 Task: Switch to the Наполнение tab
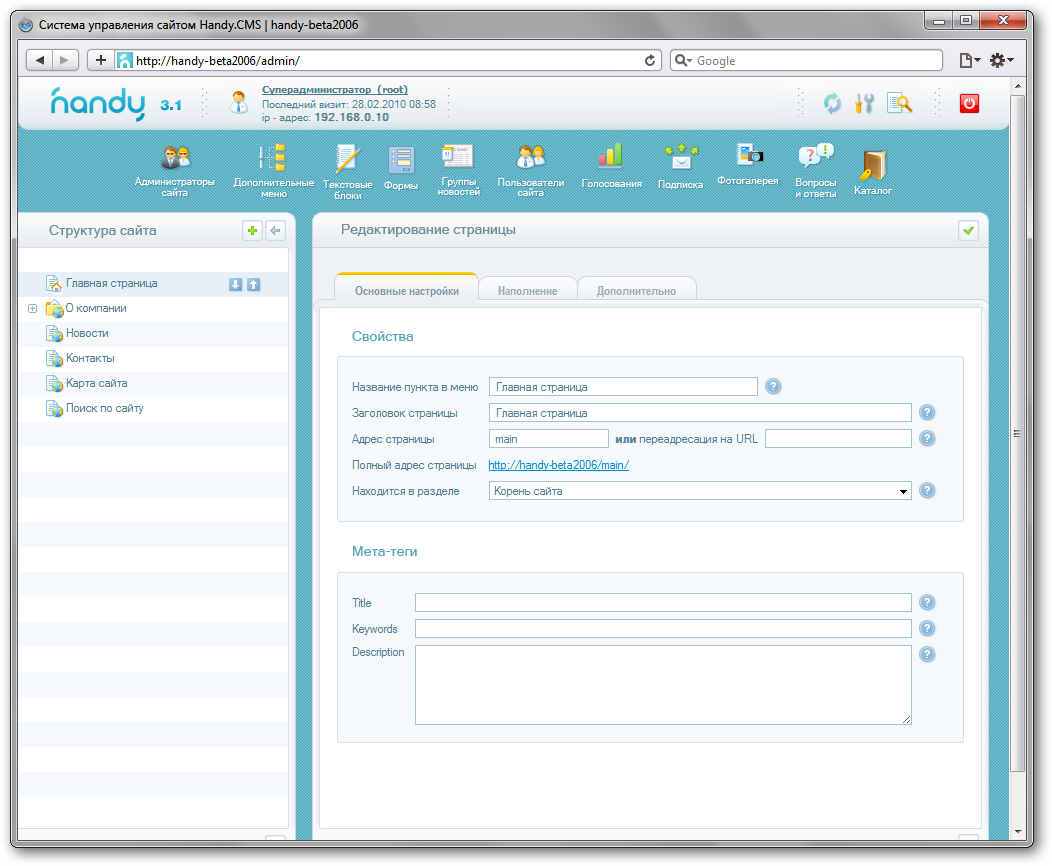click(x=527, y=291)
